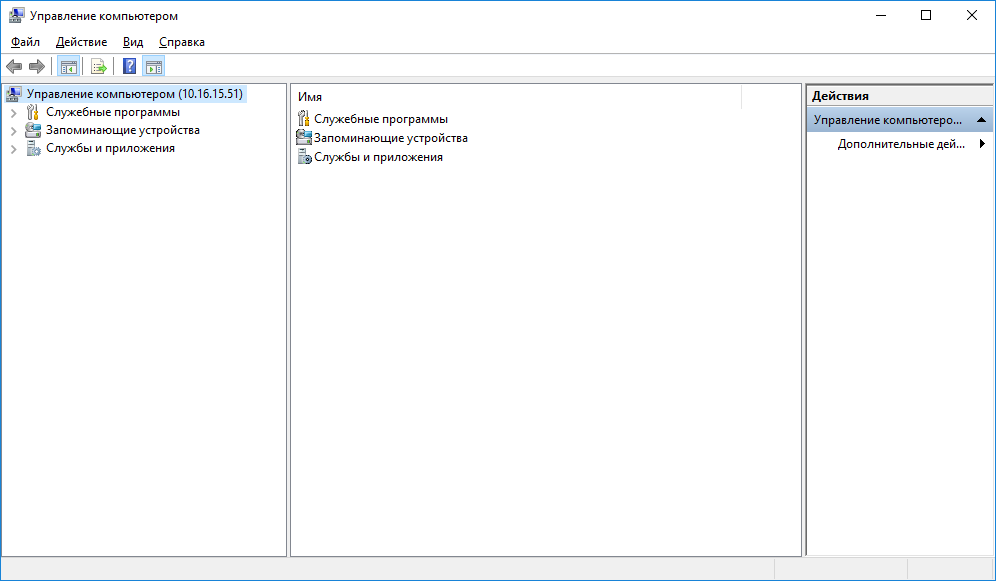The width and height of the screenshot is (996, 581).
Task: Click the Действия pane title
Action: pos(840,96)
